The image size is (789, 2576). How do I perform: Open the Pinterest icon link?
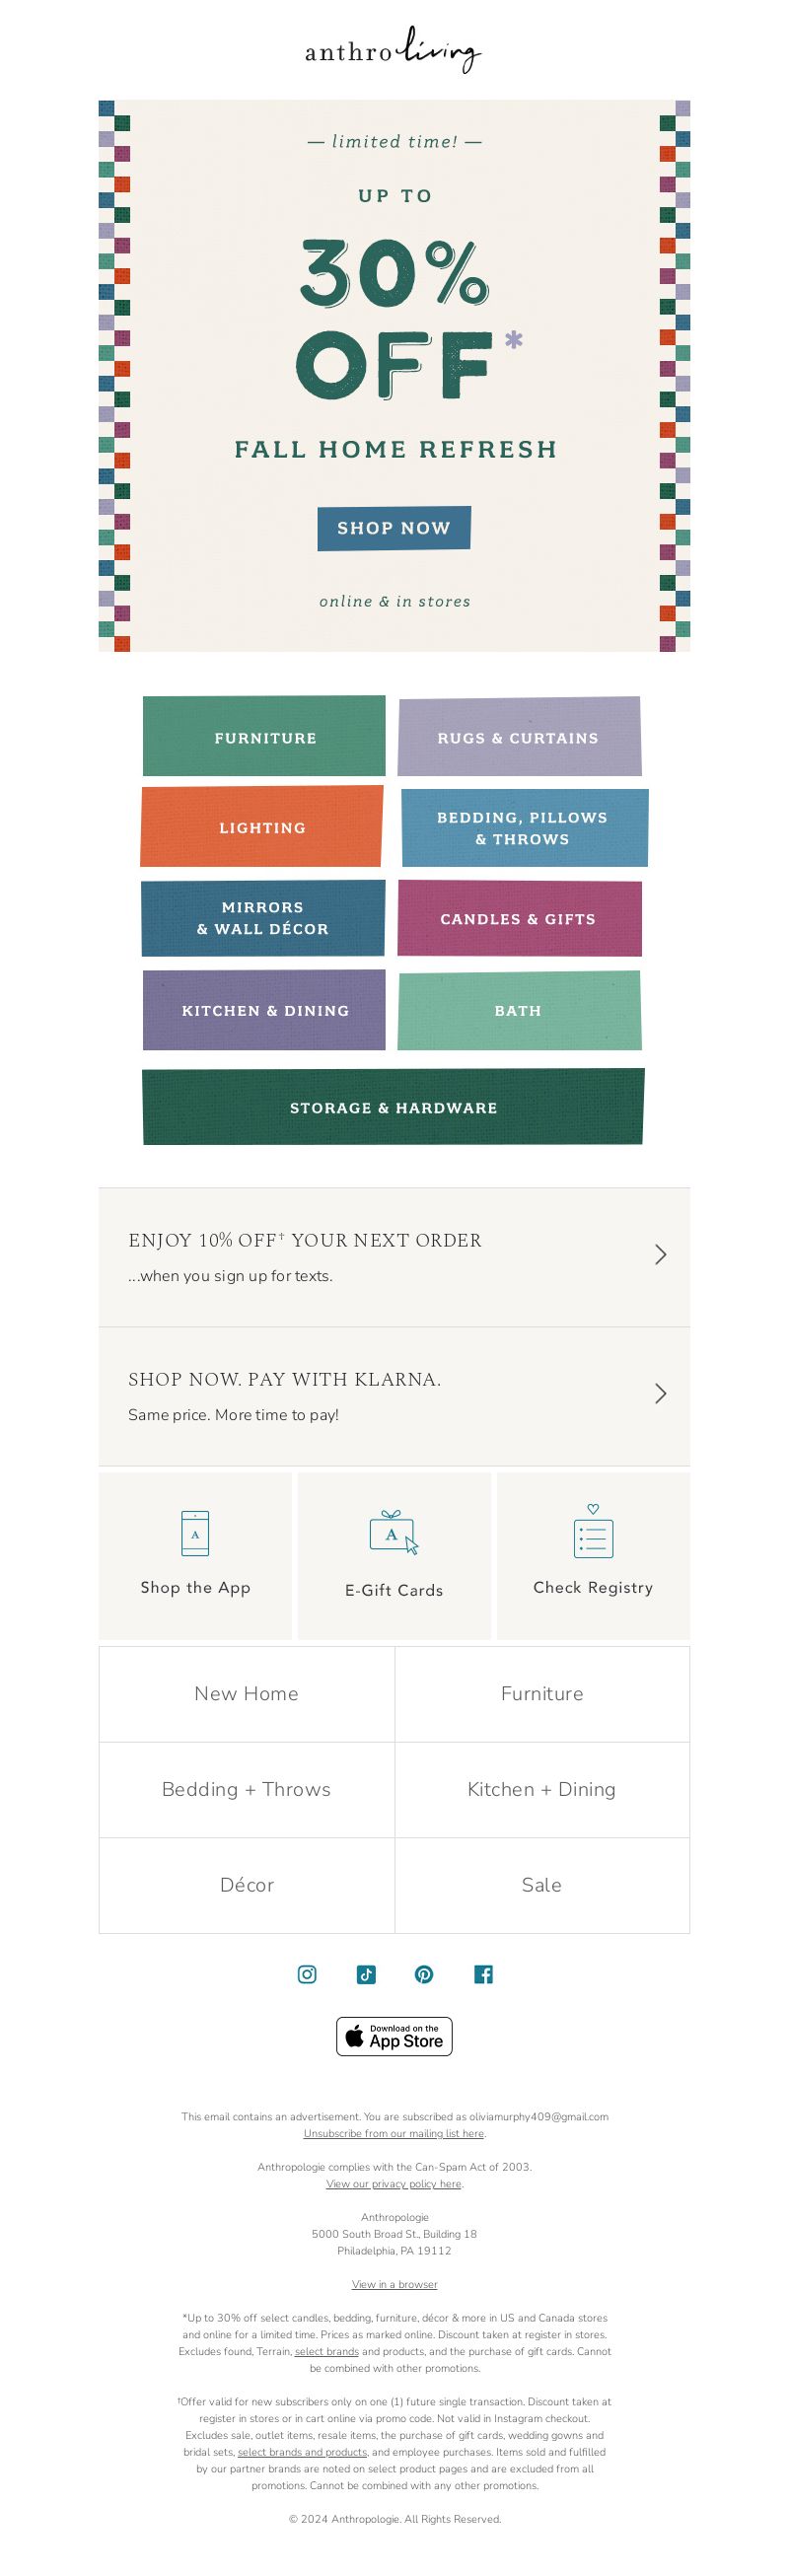(424, 1973)
